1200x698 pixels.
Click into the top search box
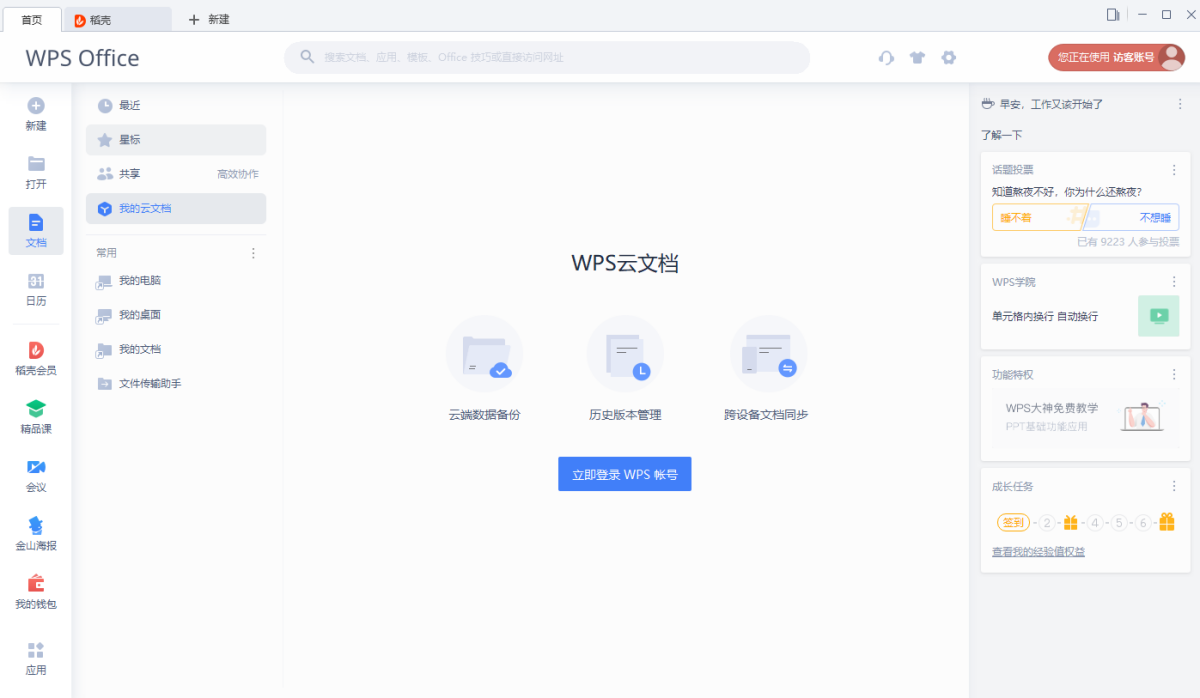(546, 58)
